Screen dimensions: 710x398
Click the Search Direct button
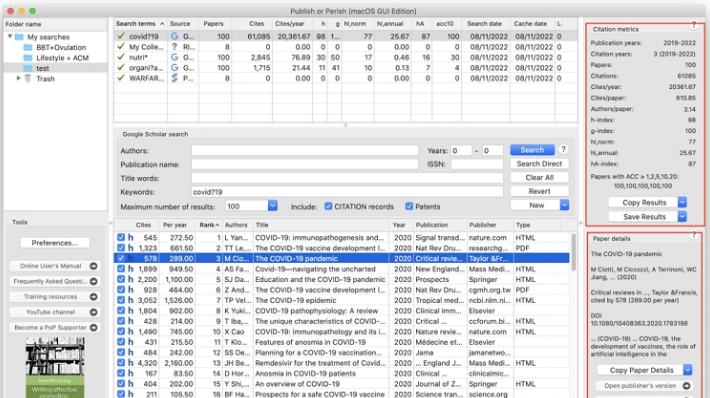539,164
